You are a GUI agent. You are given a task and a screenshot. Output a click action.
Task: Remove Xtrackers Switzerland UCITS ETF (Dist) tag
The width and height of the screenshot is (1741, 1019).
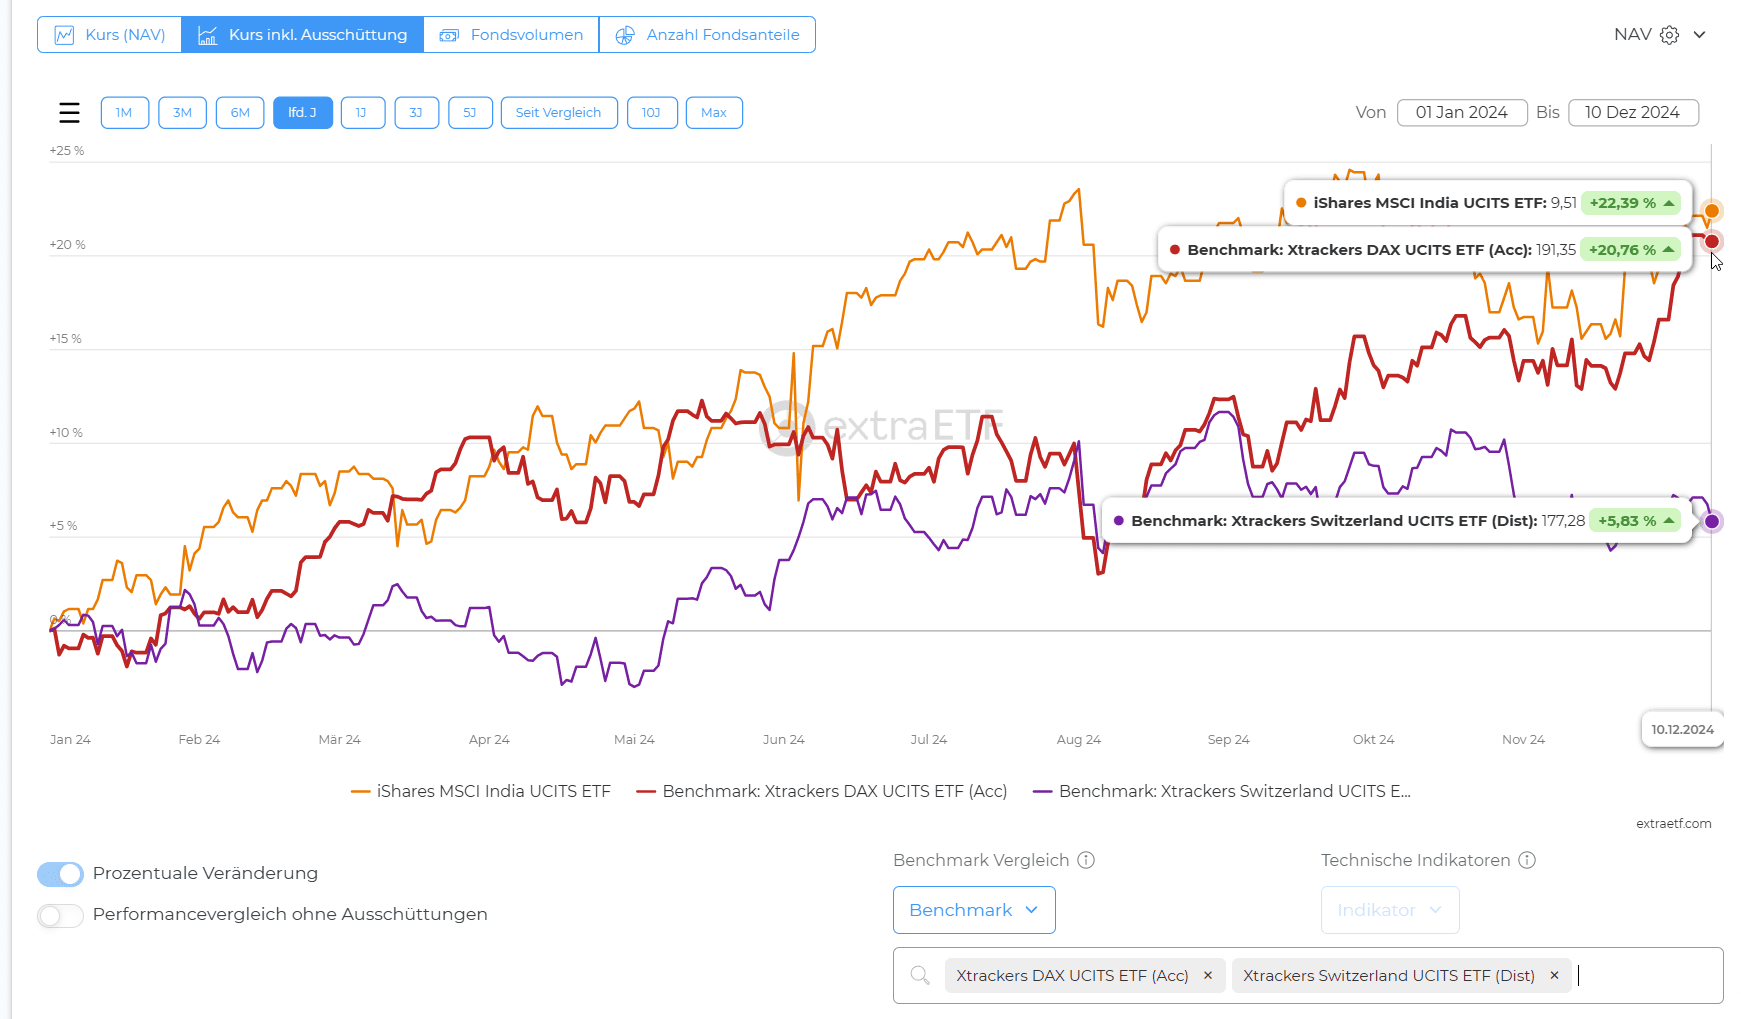coord(1554,976)
